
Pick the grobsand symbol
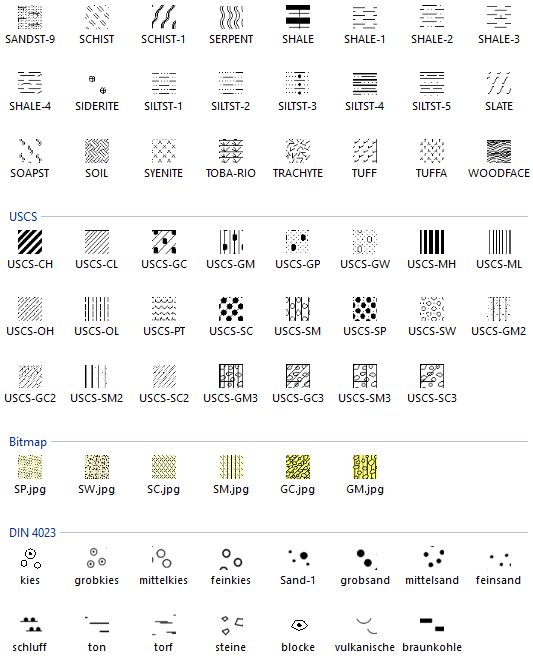coord(365,558)
